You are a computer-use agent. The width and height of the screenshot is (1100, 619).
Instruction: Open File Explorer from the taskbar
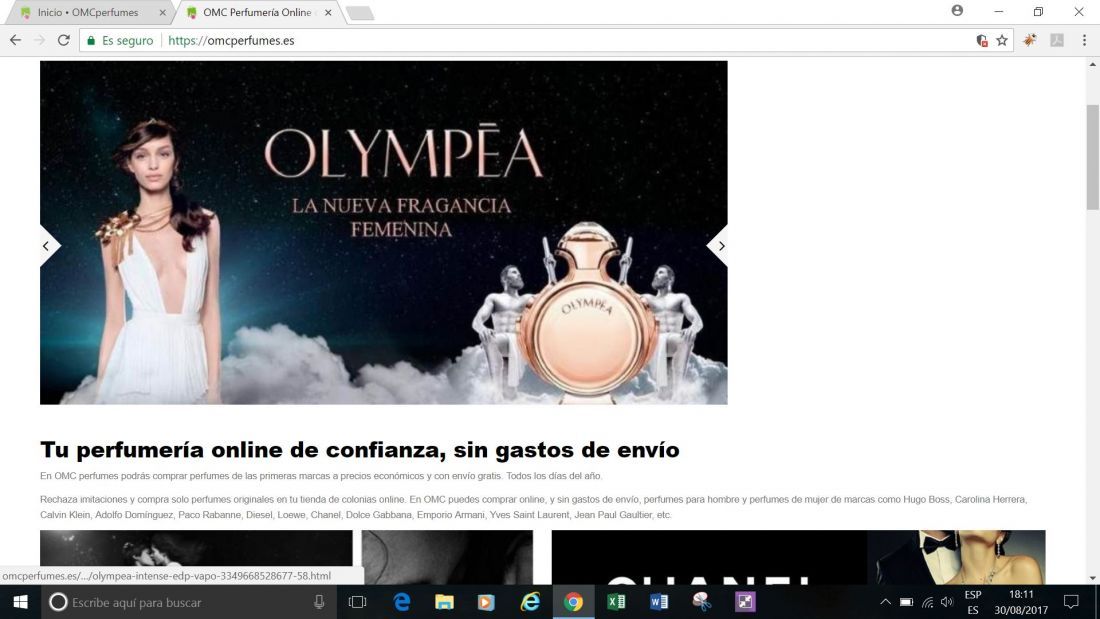click(x=444, y=602)
